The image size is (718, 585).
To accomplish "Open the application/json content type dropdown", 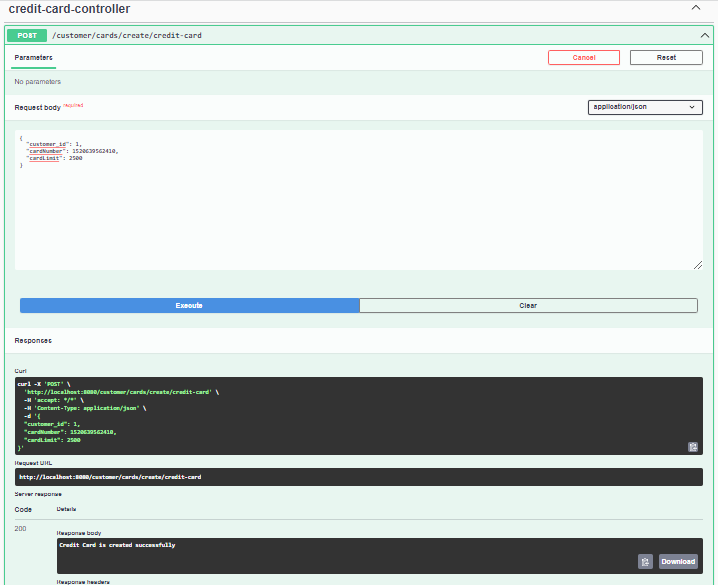I will click(x=645, y=107).
